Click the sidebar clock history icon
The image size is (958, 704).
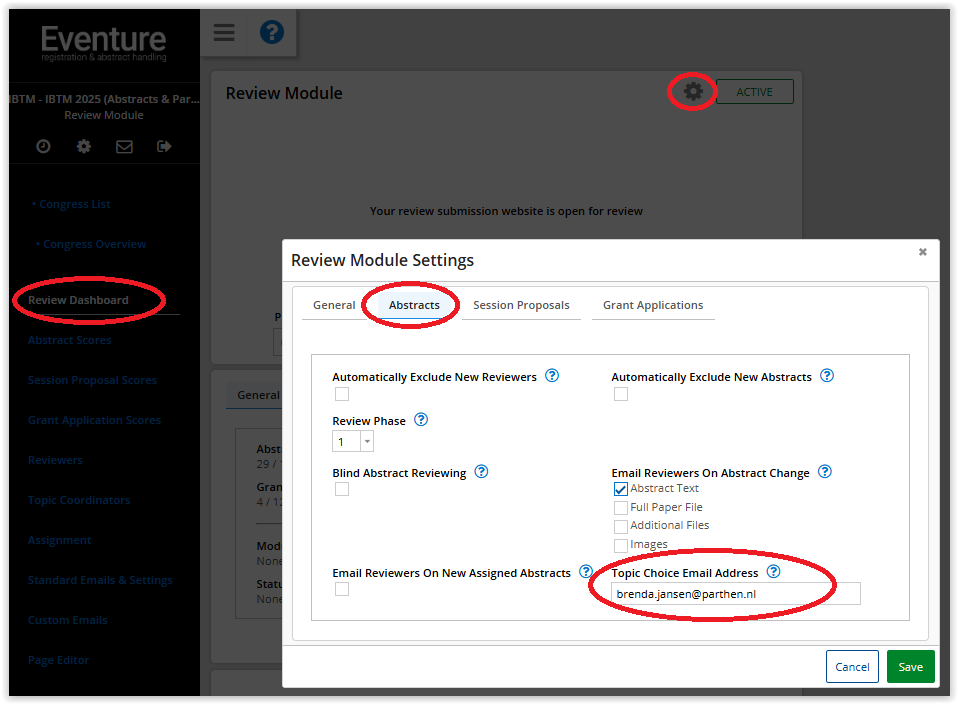click(43, 146)
